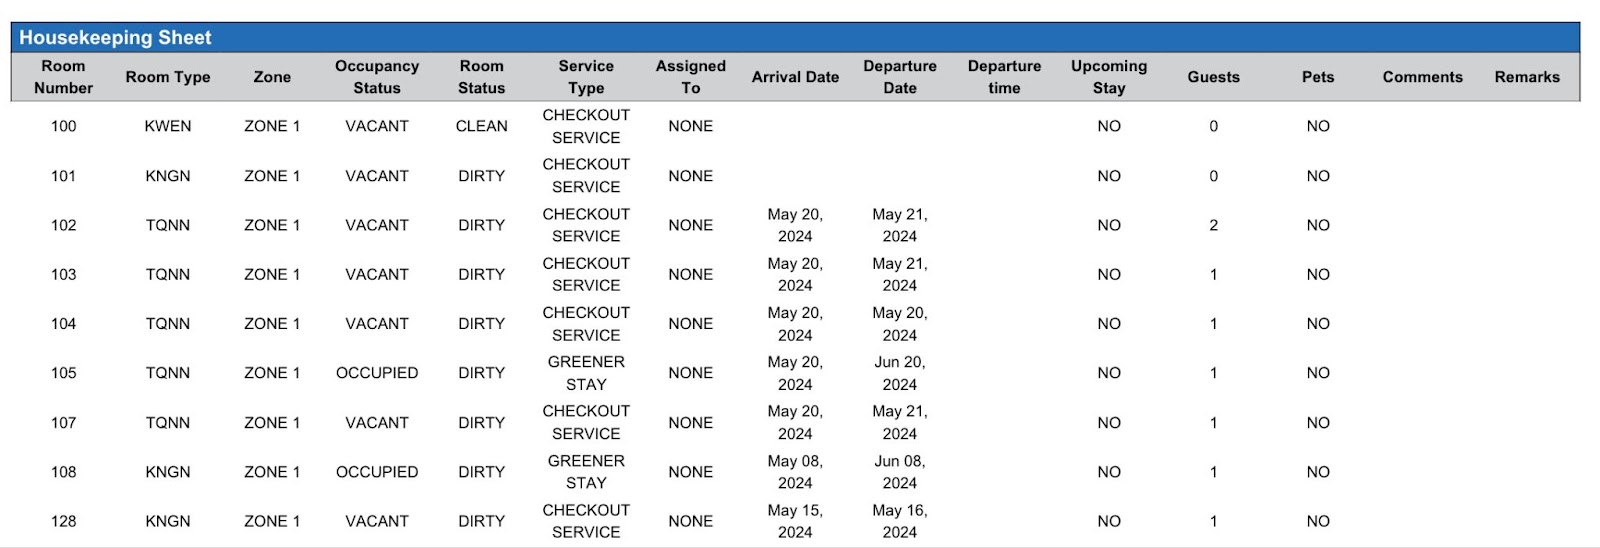Click the Remarks column header
Image resolution: width=1600 pixels, height=548 pixels.
1527,77
